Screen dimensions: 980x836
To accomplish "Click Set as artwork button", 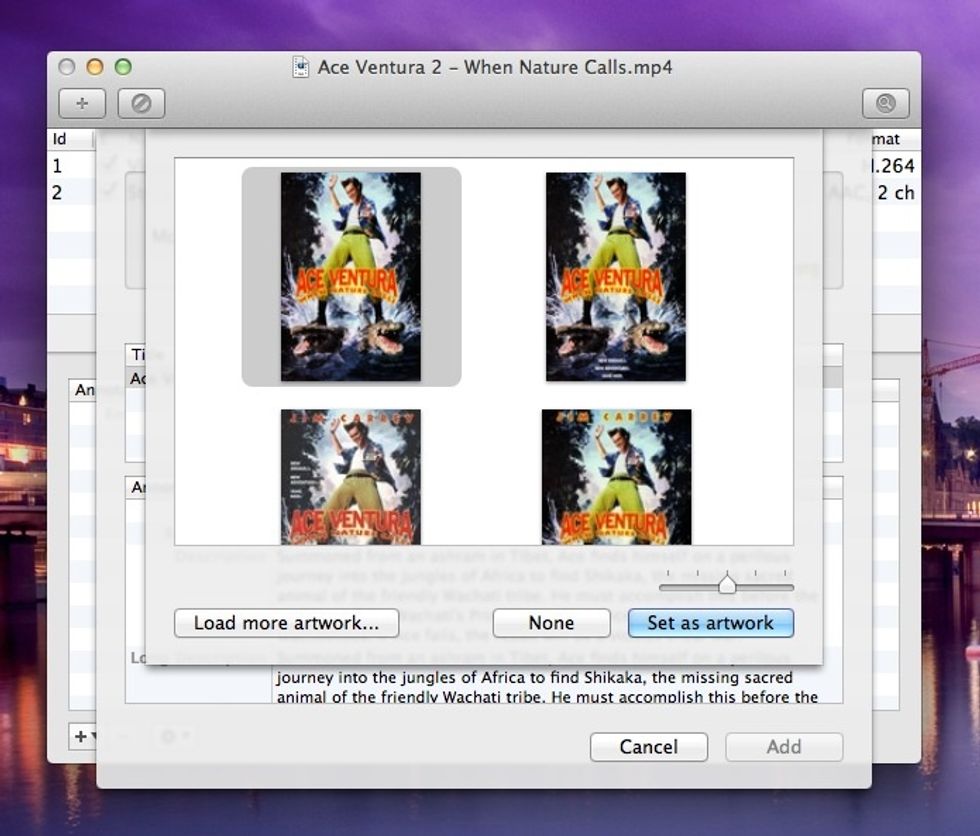I will [x=711, y=623].
